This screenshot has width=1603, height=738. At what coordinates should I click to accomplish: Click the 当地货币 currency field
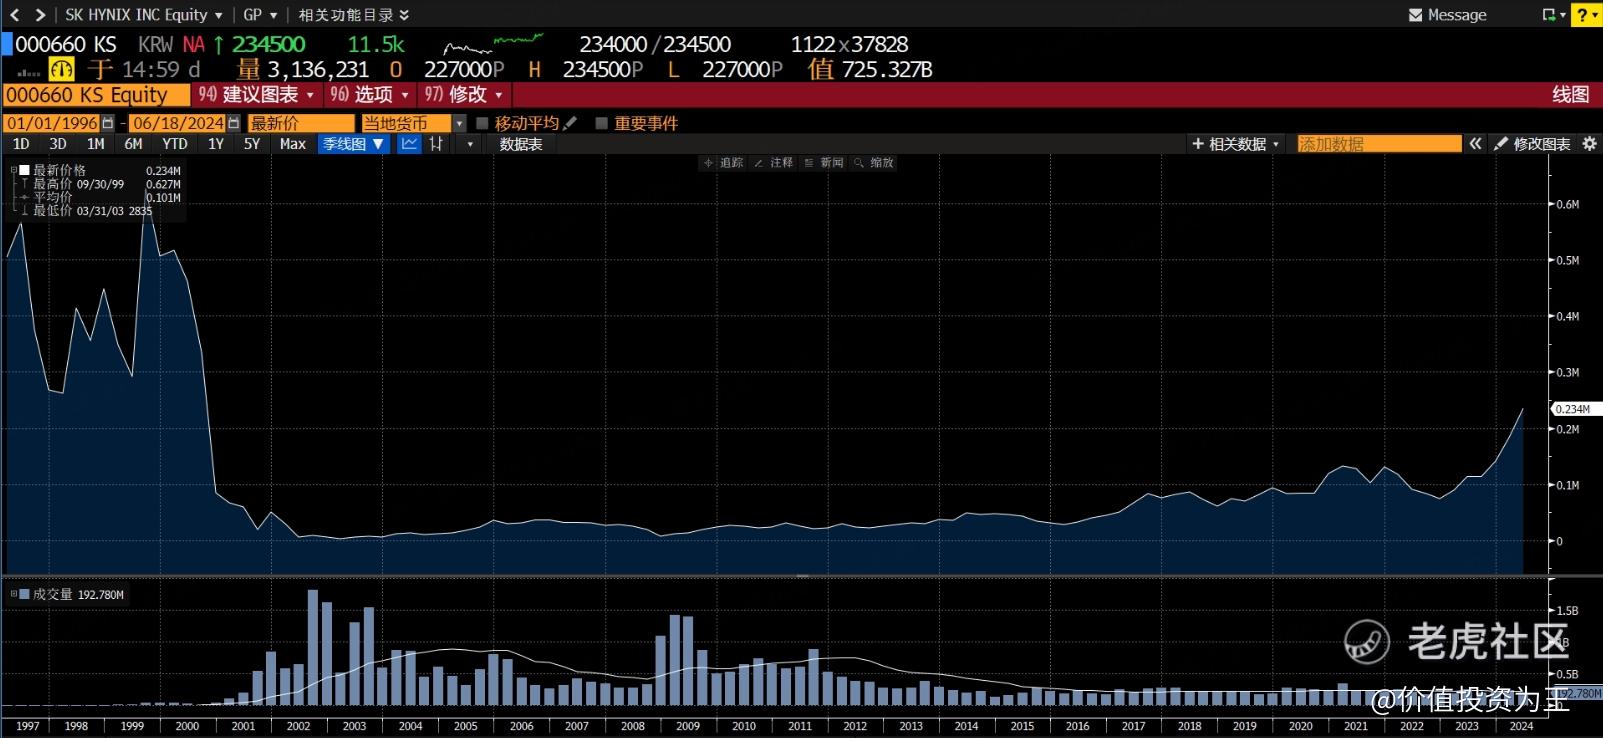point(406,123)
